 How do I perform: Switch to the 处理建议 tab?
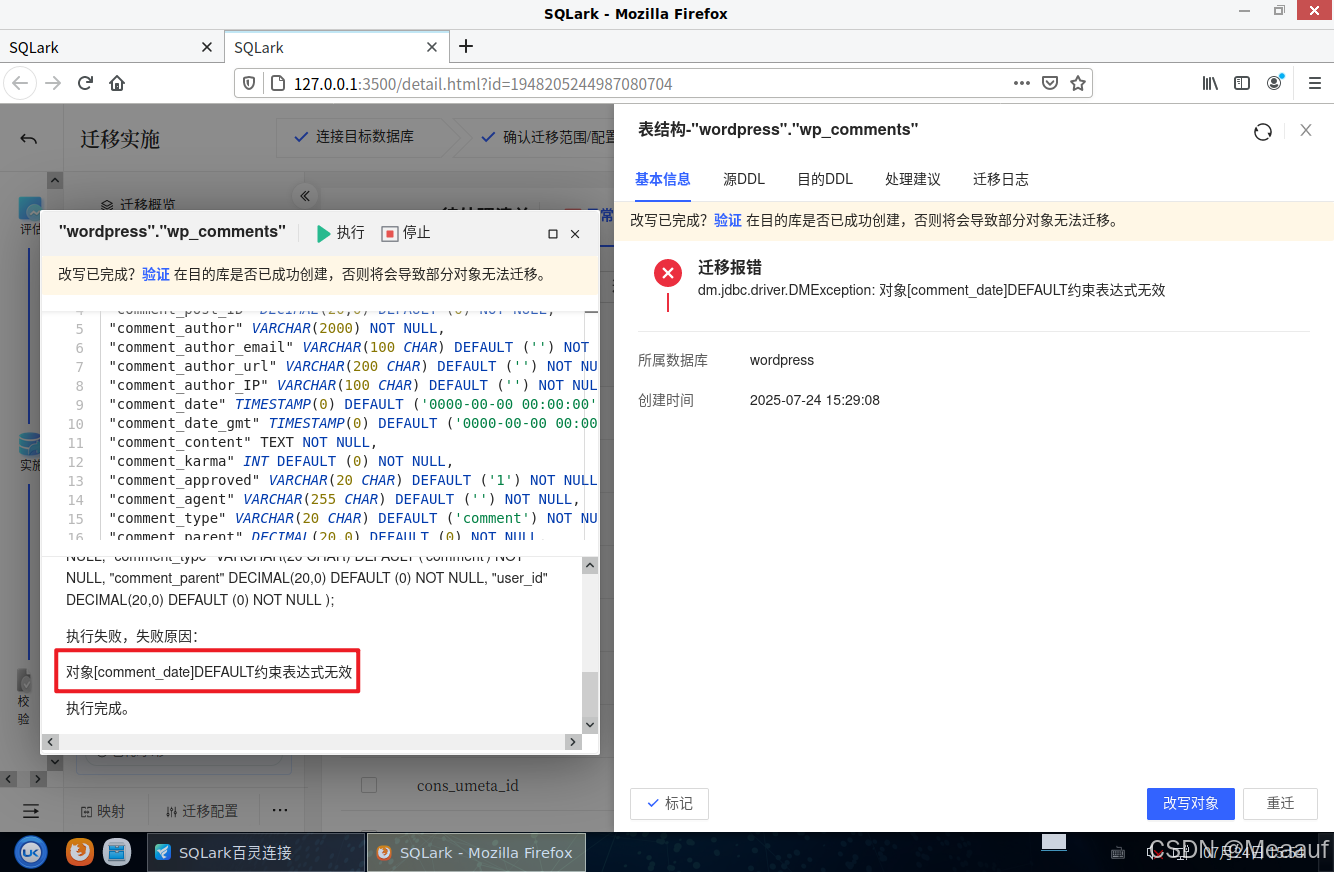point(913,179)
